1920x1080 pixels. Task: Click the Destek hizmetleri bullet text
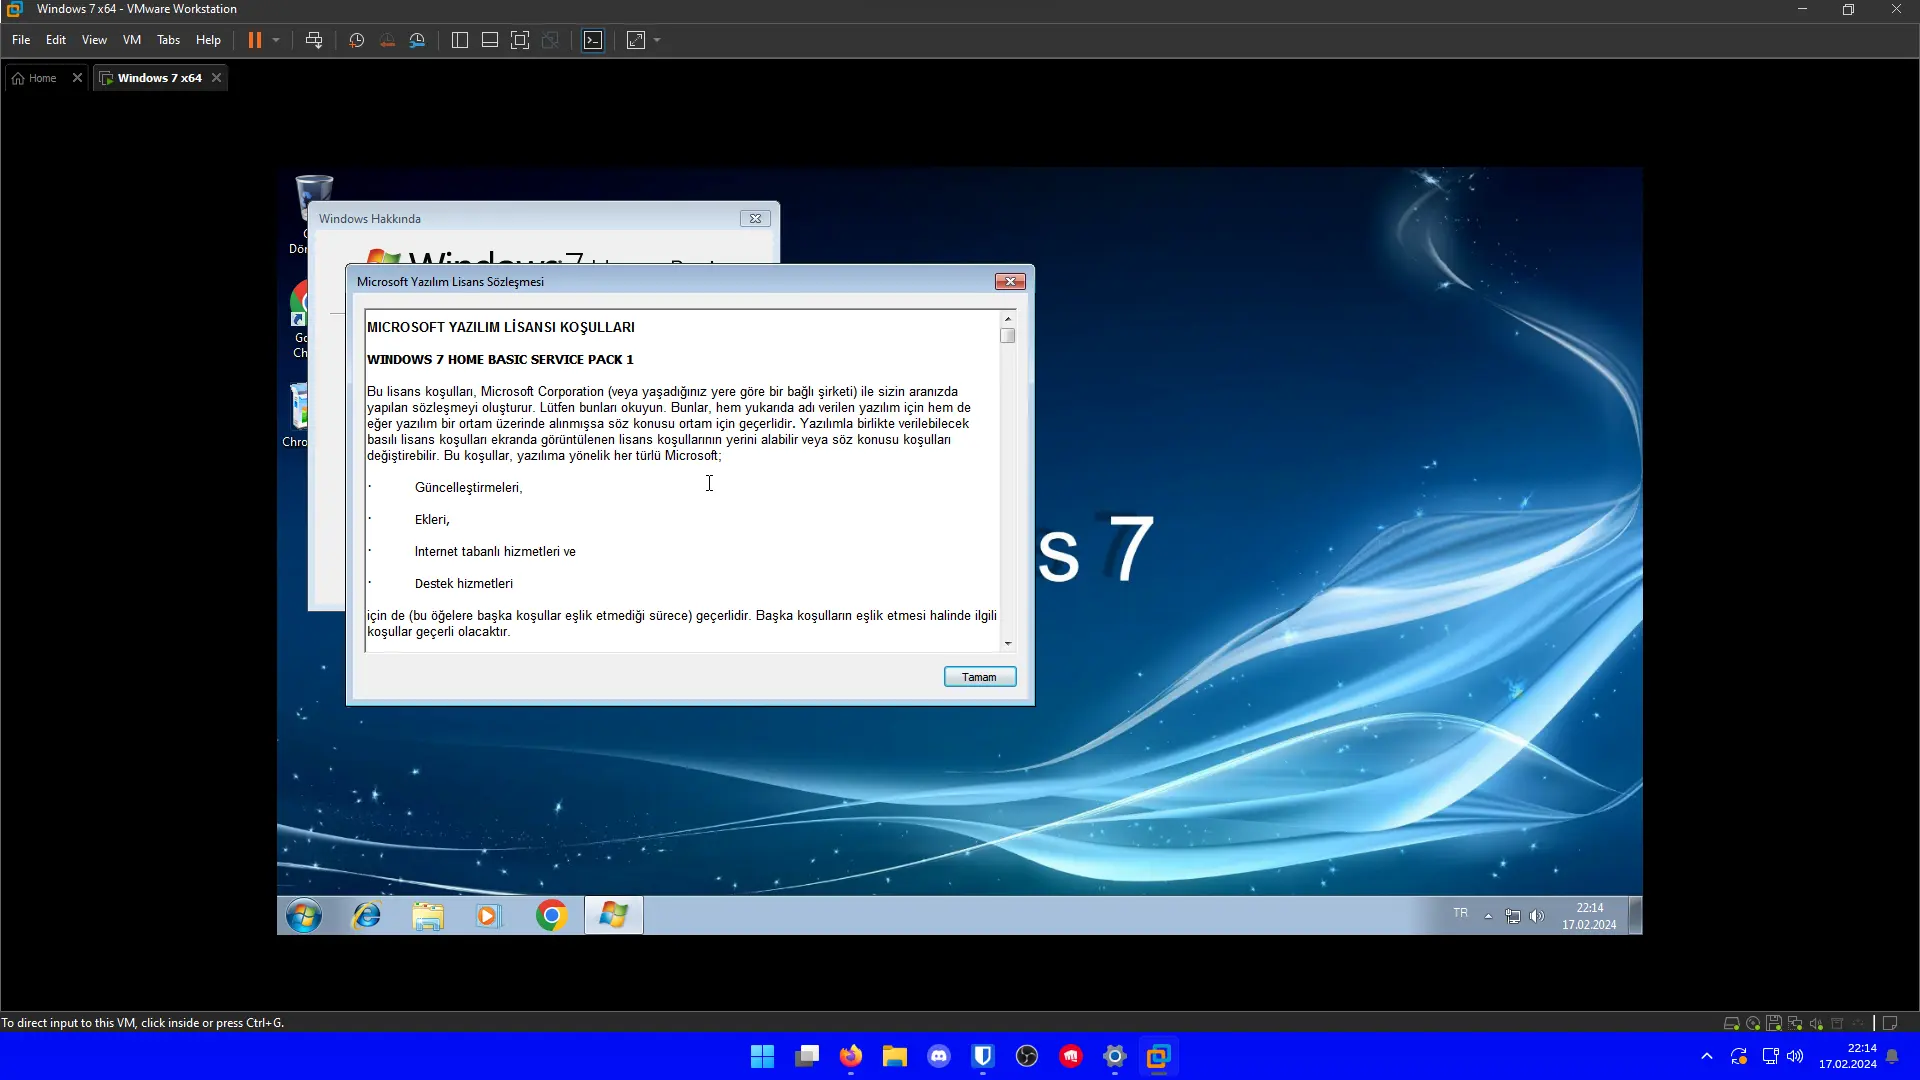(x=464, y=584)
